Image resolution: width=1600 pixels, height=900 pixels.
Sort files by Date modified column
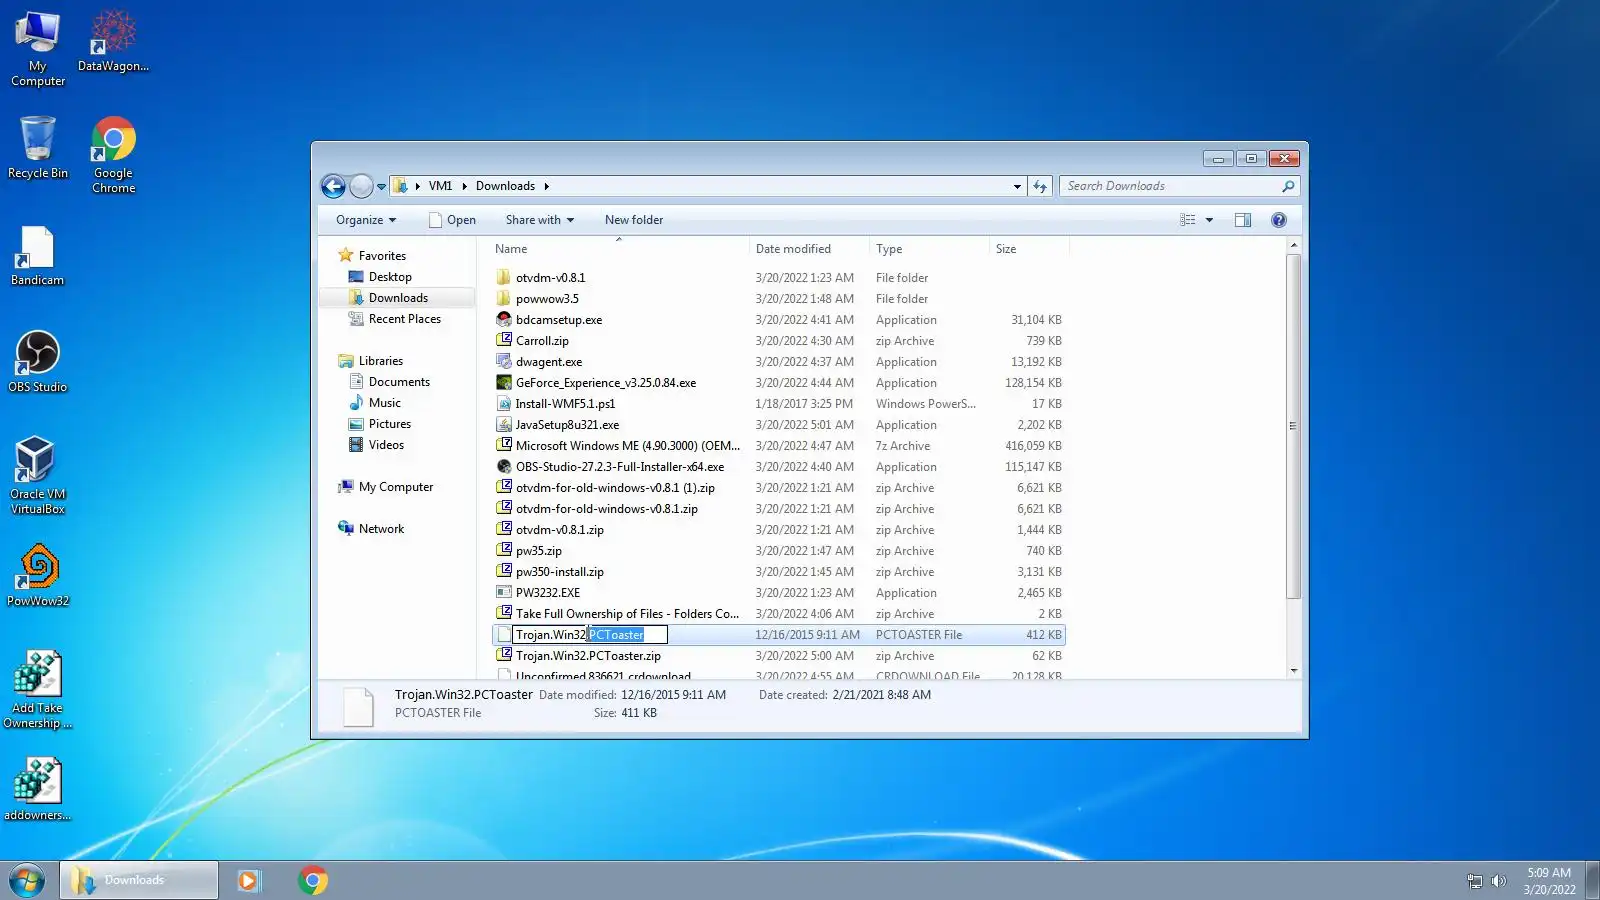click(809, 249)
